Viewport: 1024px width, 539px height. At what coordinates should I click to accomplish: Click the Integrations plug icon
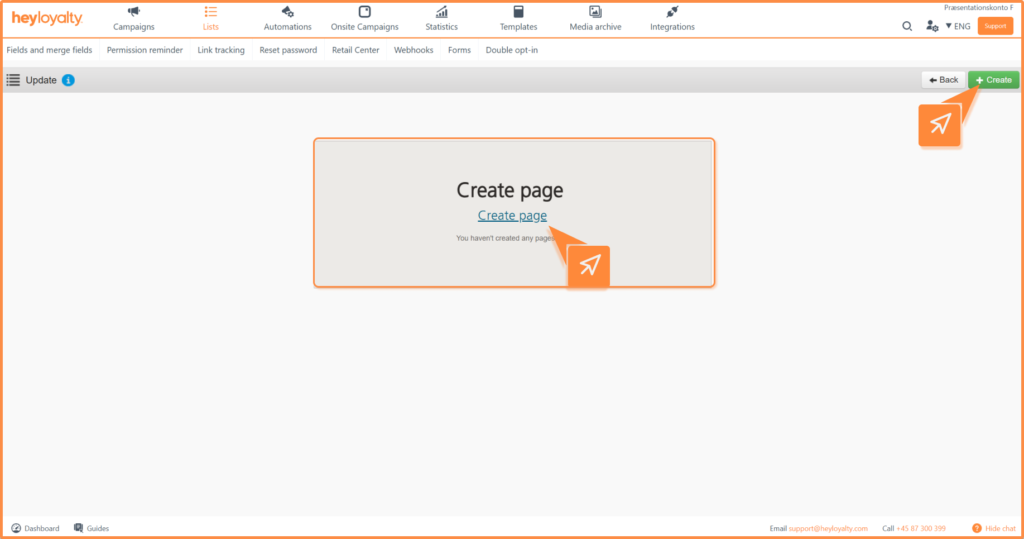[x=672, y=12]
